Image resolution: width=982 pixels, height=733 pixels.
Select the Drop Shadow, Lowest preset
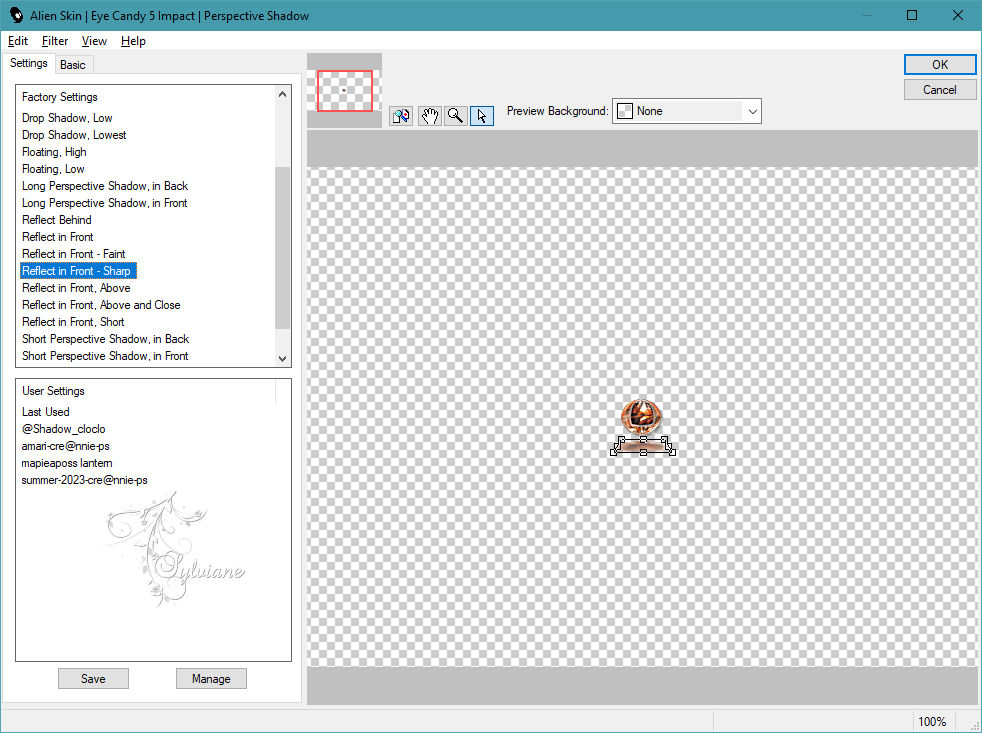(x=74, y=135)
